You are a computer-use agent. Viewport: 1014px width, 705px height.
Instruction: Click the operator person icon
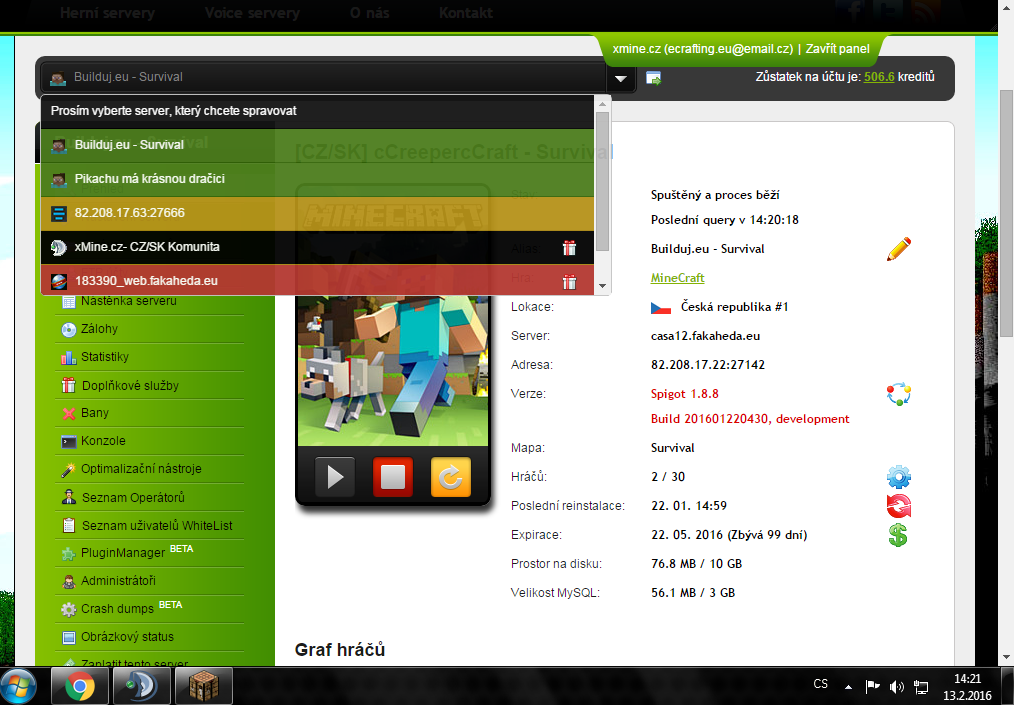[x=69, y=497]
